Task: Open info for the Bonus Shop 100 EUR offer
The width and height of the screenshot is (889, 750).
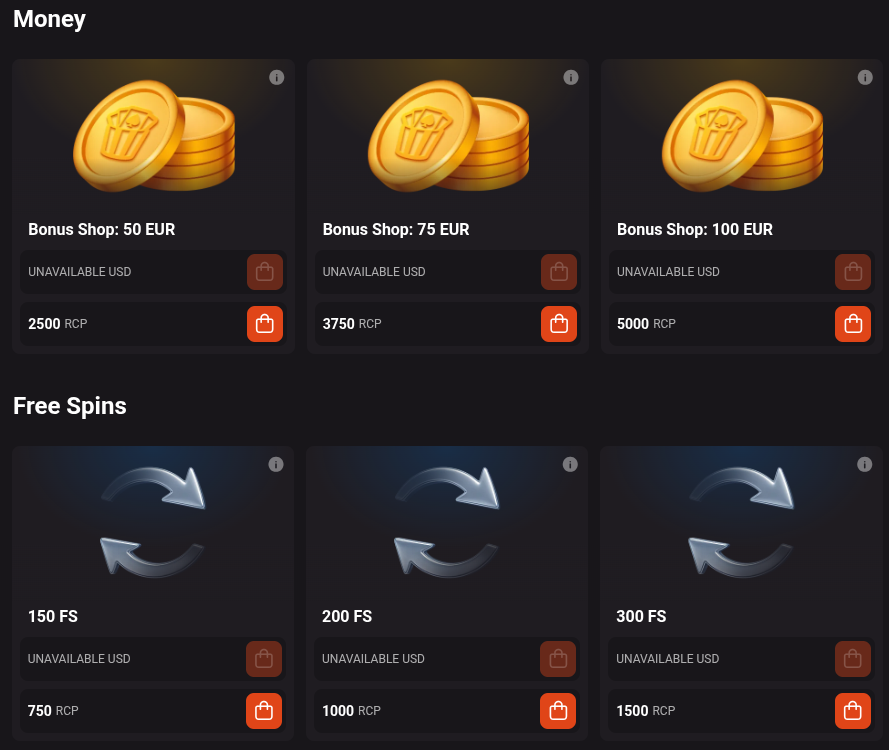Action: pyautogui.click(x=864, y=77)
